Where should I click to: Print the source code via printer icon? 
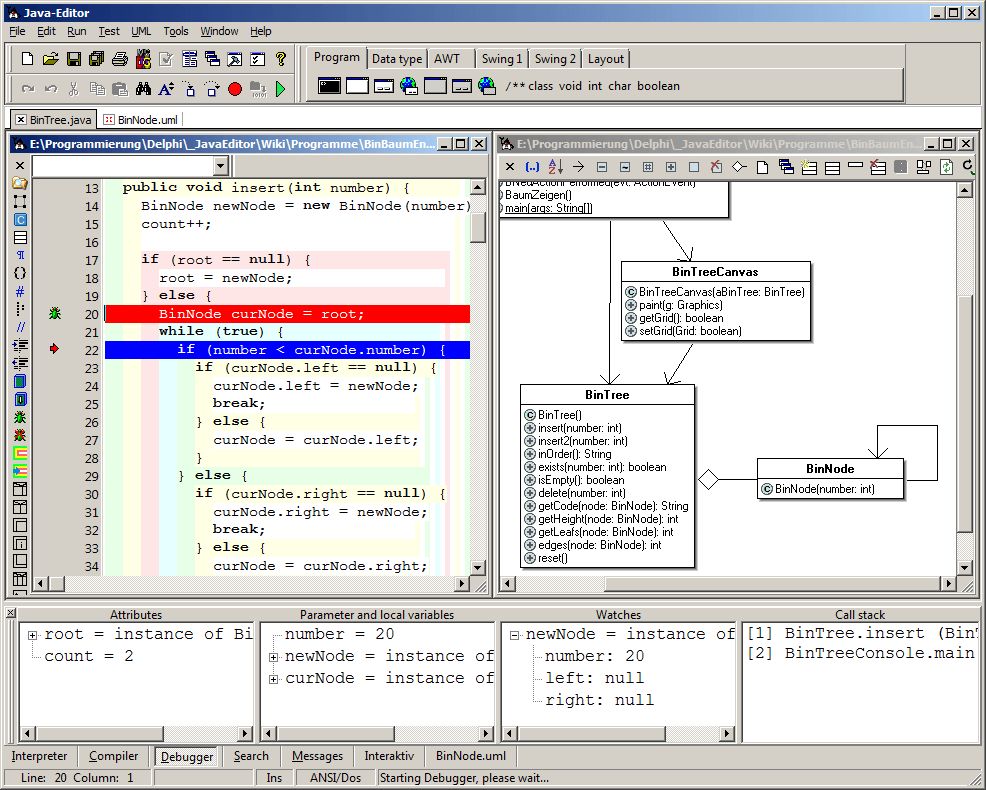(x=119, y=58)
